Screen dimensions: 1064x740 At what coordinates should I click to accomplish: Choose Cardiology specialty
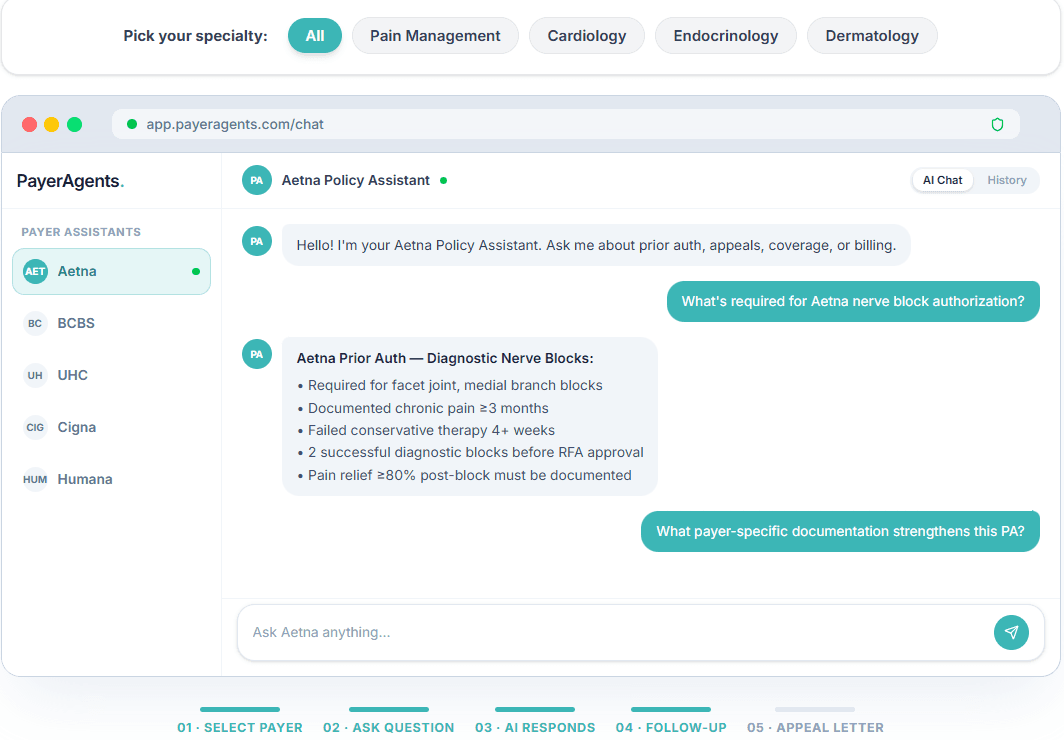(x=587, y=36)
